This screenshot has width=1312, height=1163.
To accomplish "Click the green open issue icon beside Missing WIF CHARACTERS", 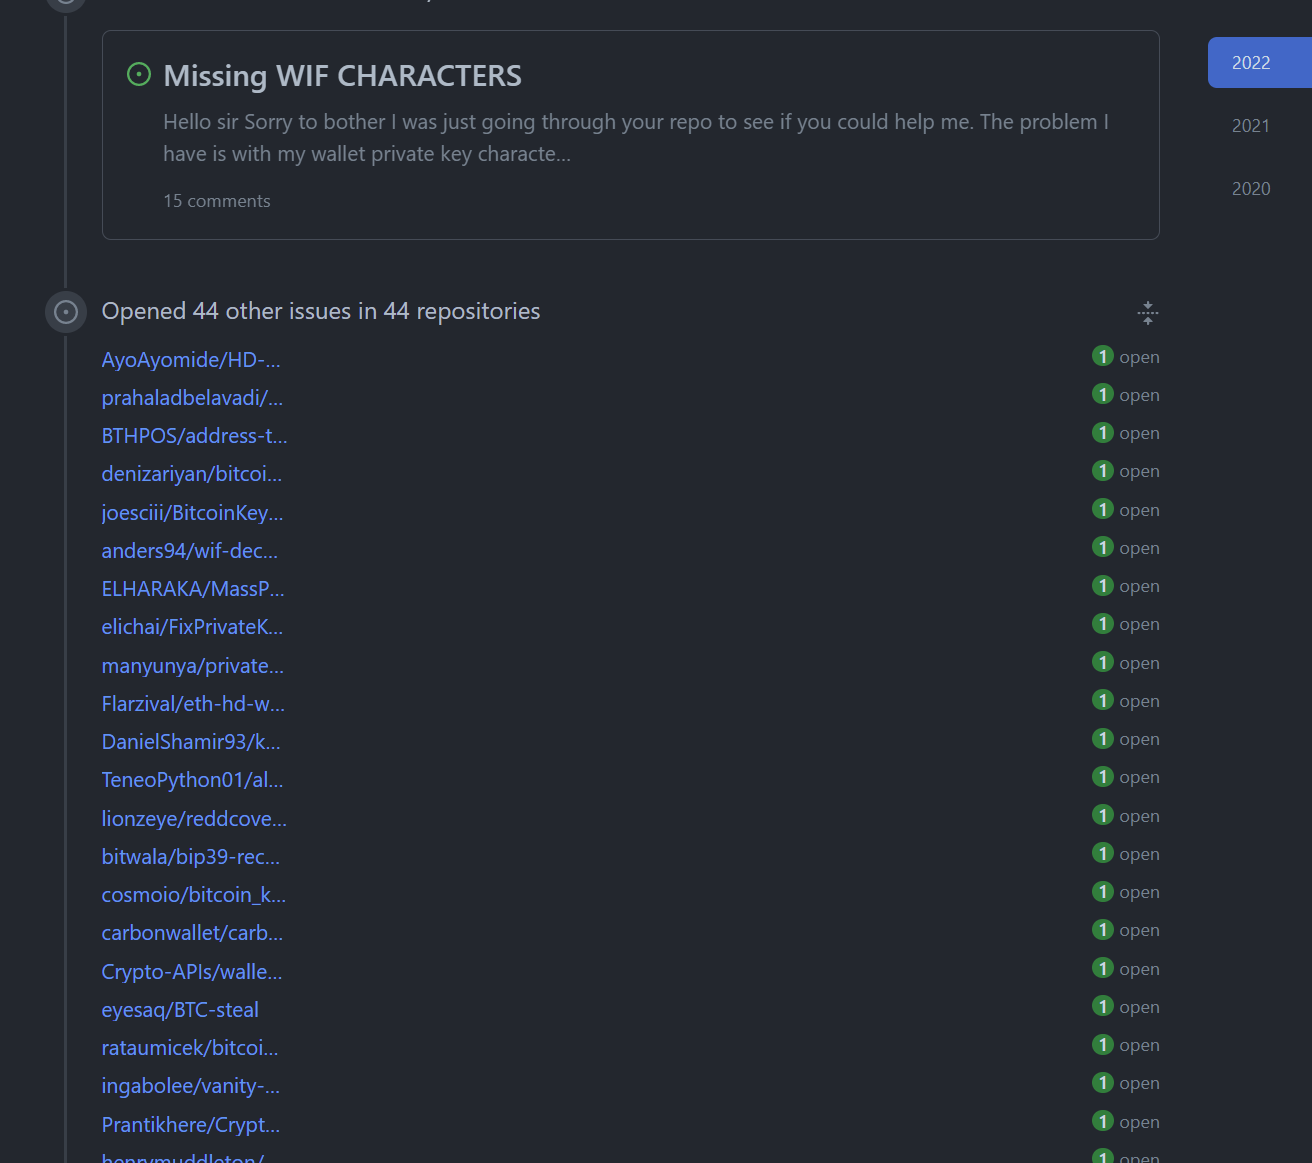I will point(138,73).
